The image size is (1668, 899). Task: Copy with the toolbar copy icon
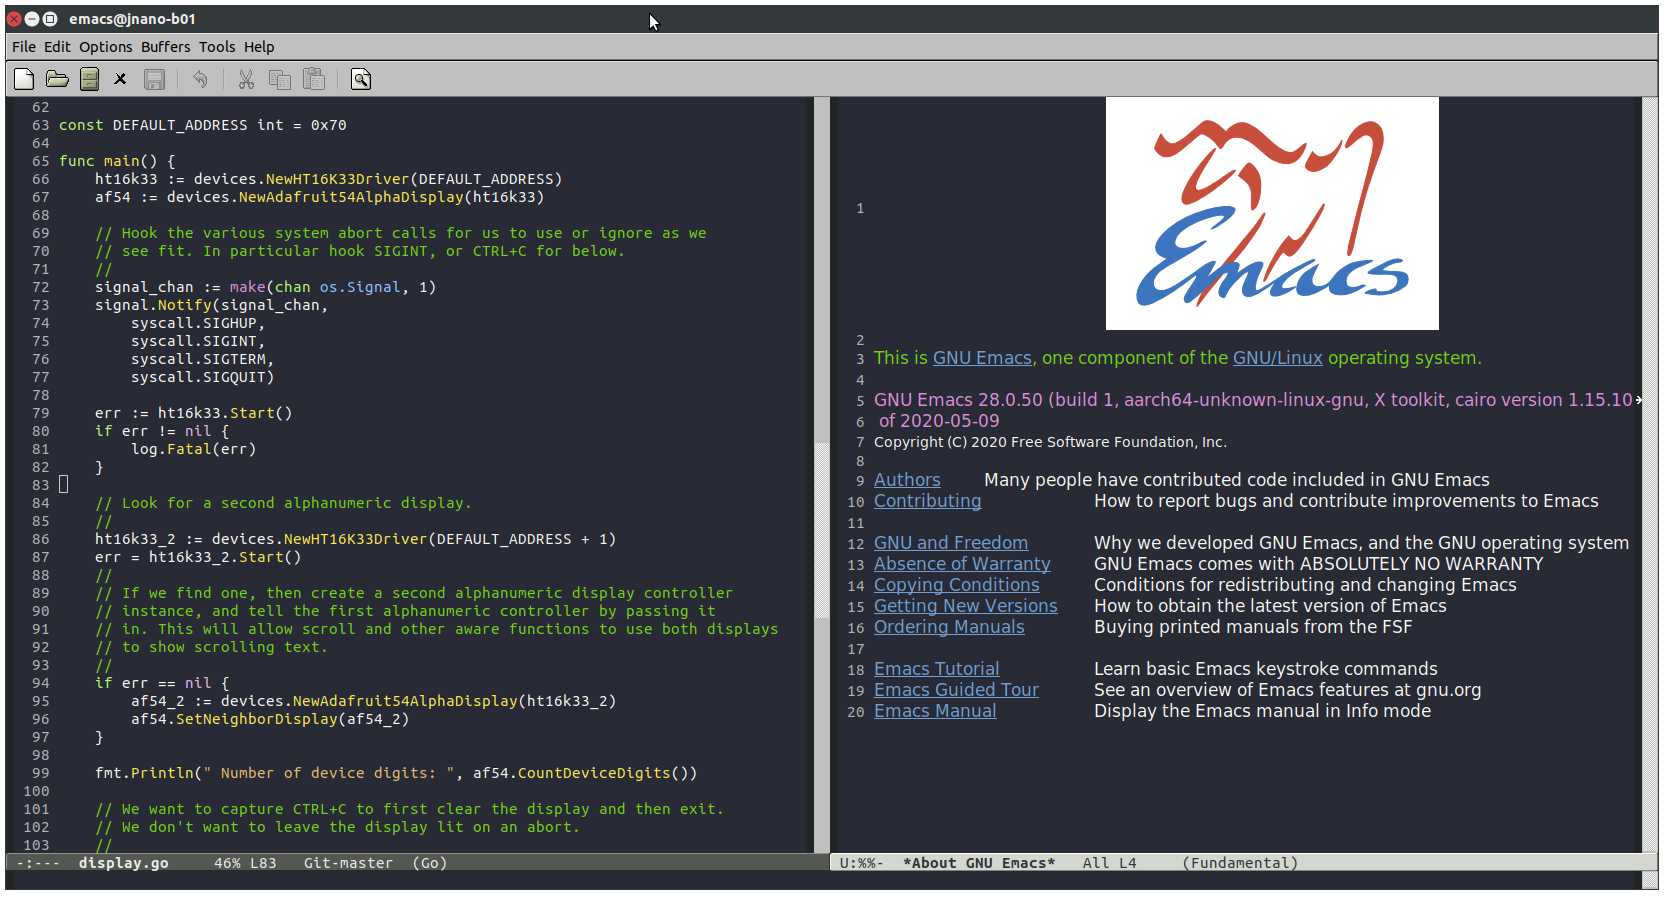[280, 79]
